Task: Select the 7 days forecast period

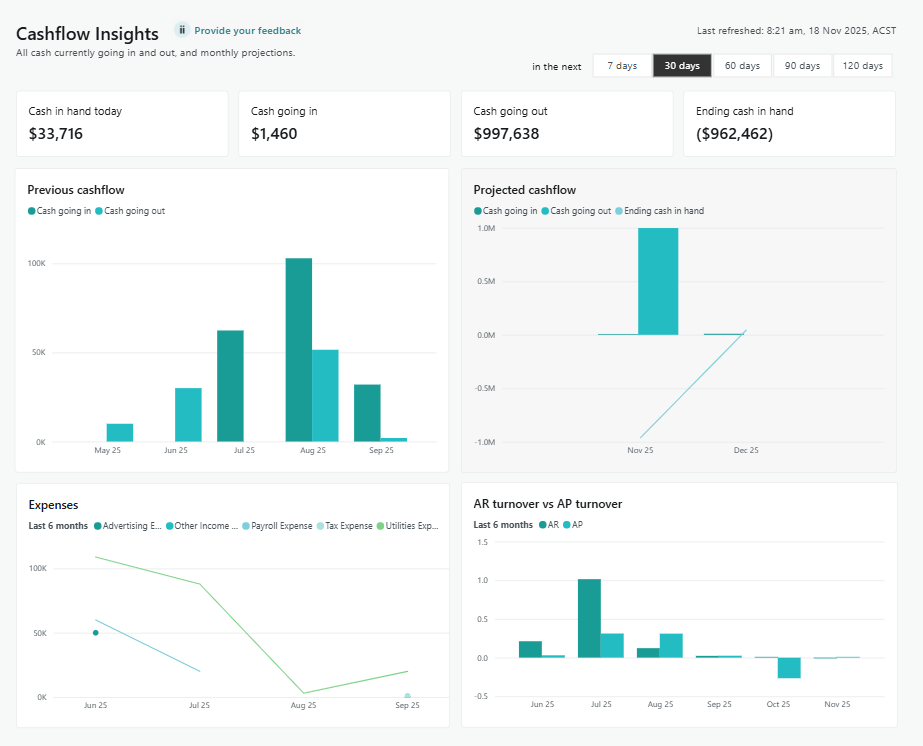Action: (x=622, y=66)
